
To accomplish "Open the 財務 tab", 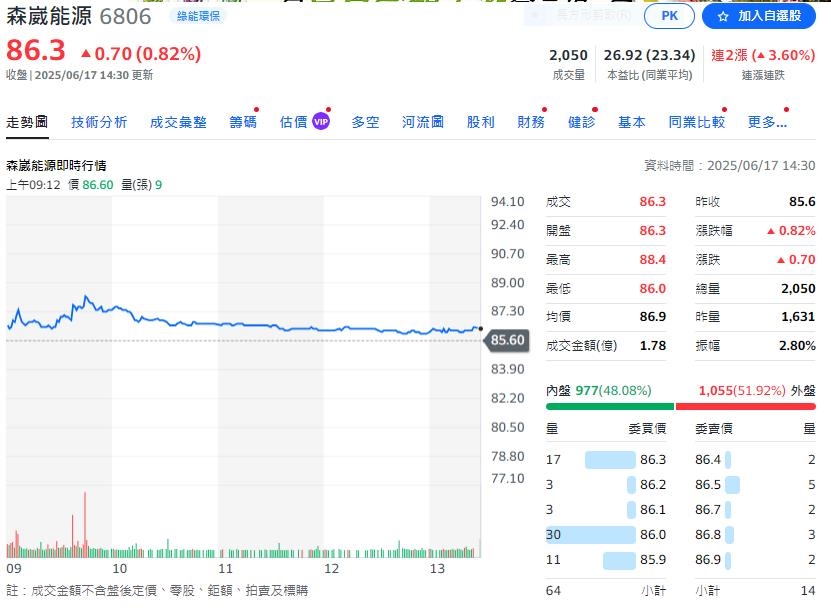I will coord(533,120).
